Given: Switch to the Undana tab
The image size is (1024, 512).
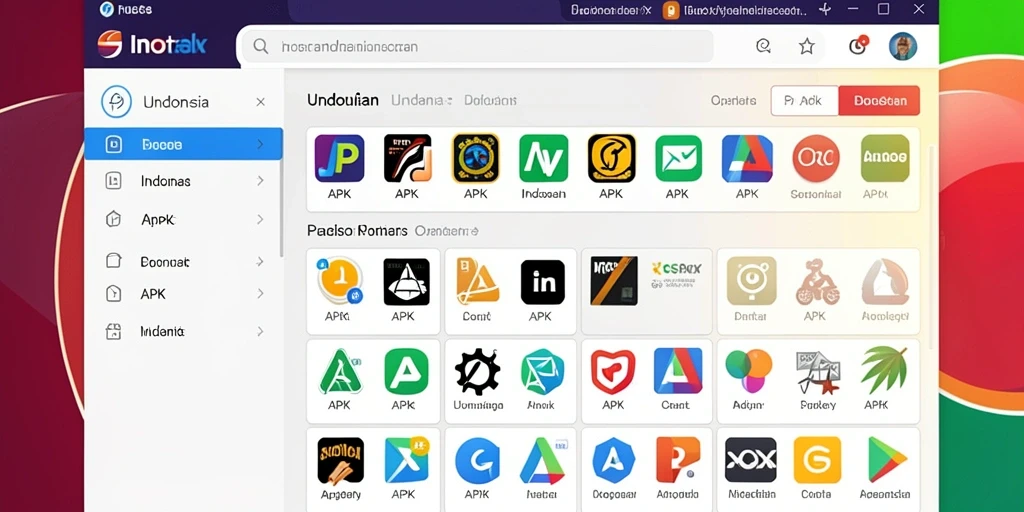Looking at the screenshot, I should point(421,101).
